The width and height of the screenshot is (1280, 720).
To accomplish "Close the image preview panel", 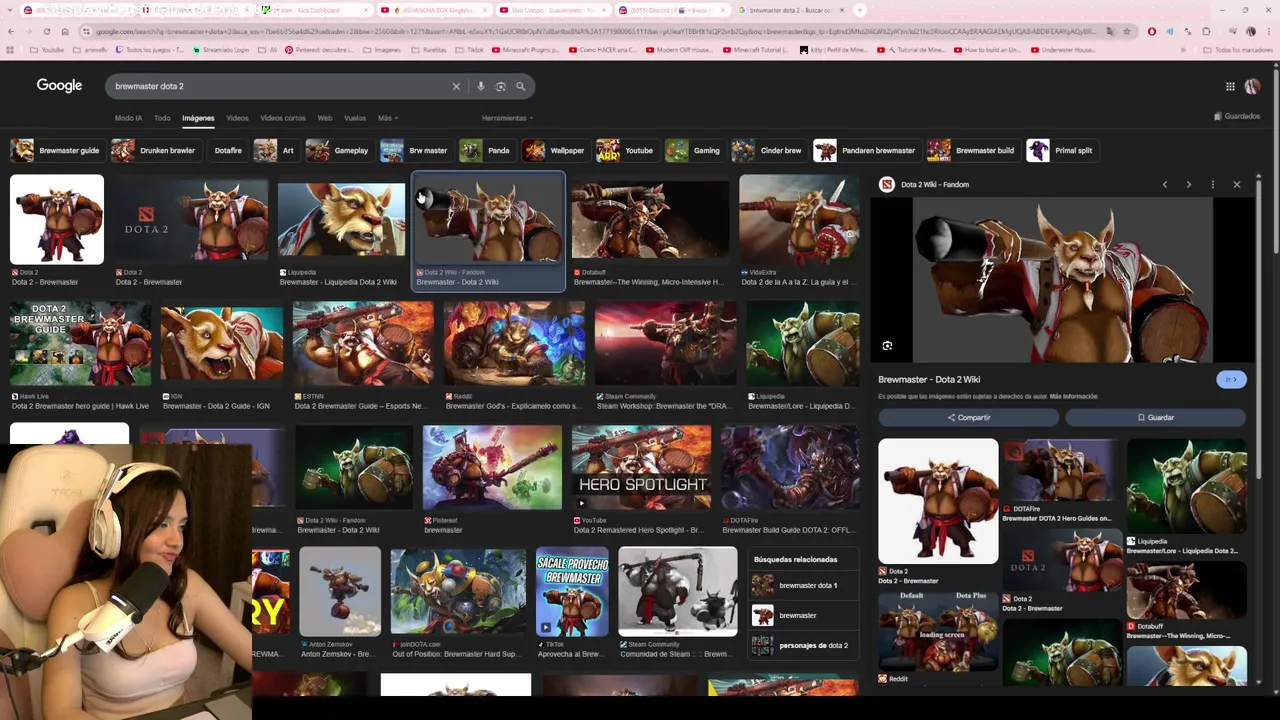I will coord(1236,184).
